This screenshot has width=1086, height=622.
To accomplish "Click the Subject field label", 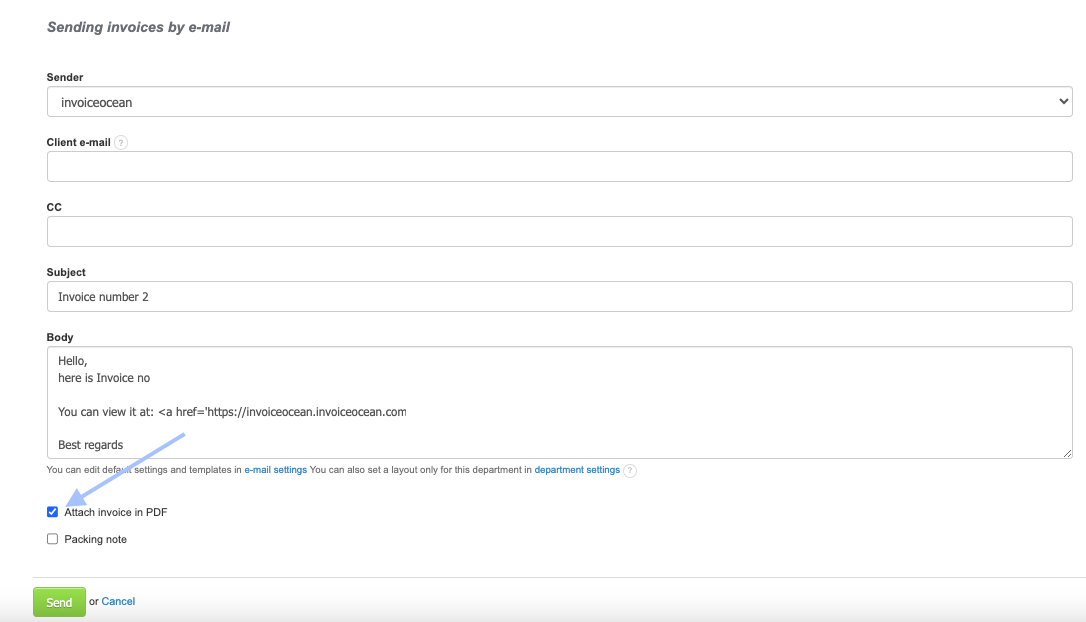I will point(66,272).
